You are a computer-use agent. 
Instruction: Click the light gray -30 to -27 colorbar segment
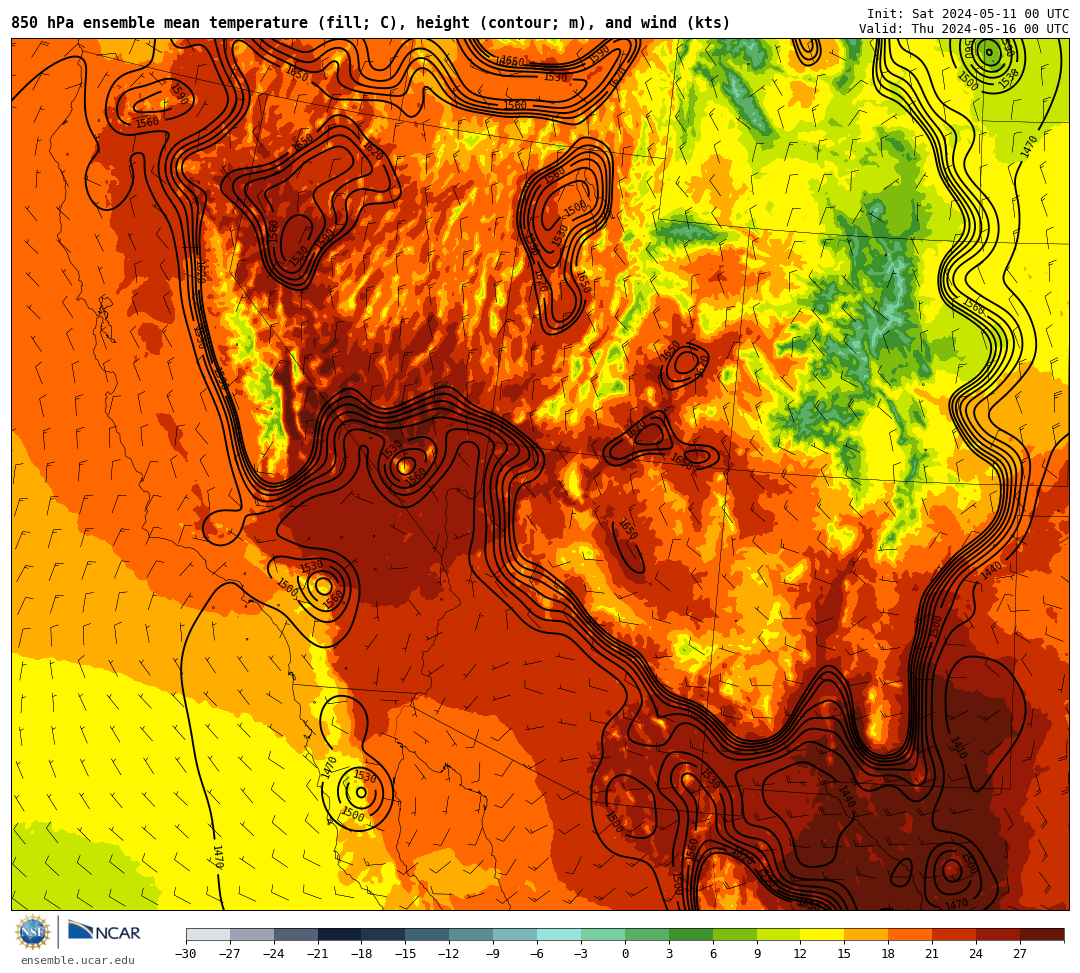208,934
